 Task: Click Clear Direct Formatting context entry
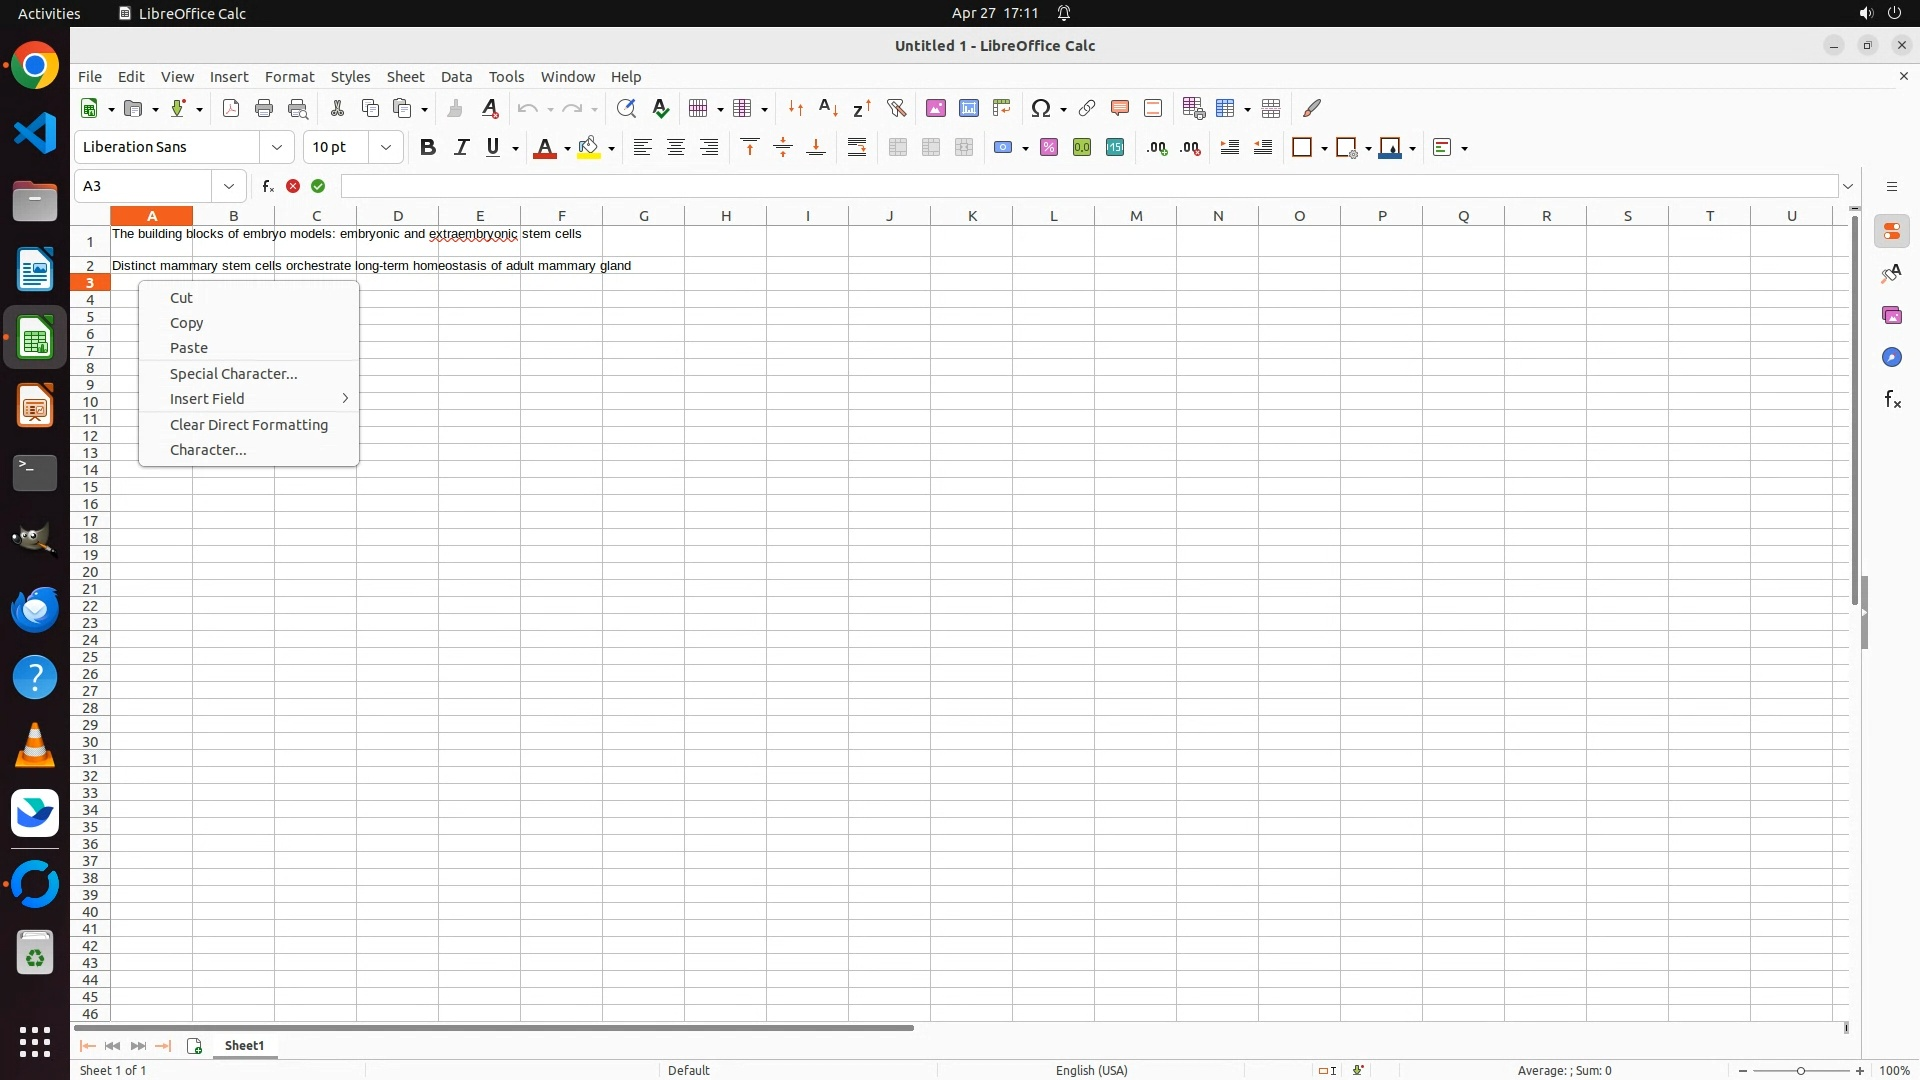point(249,425)
